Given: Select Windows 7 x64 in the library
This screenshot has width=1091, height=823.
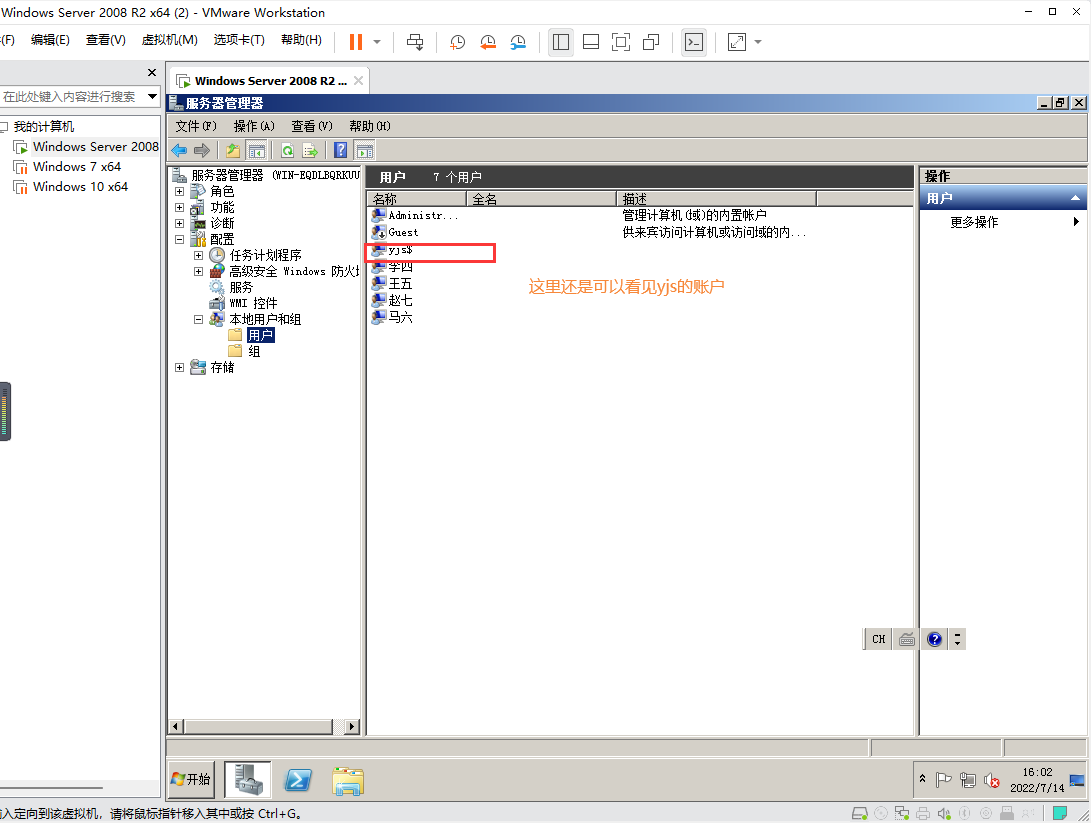Looking at the screenshot, I should (x=77, y=167).
